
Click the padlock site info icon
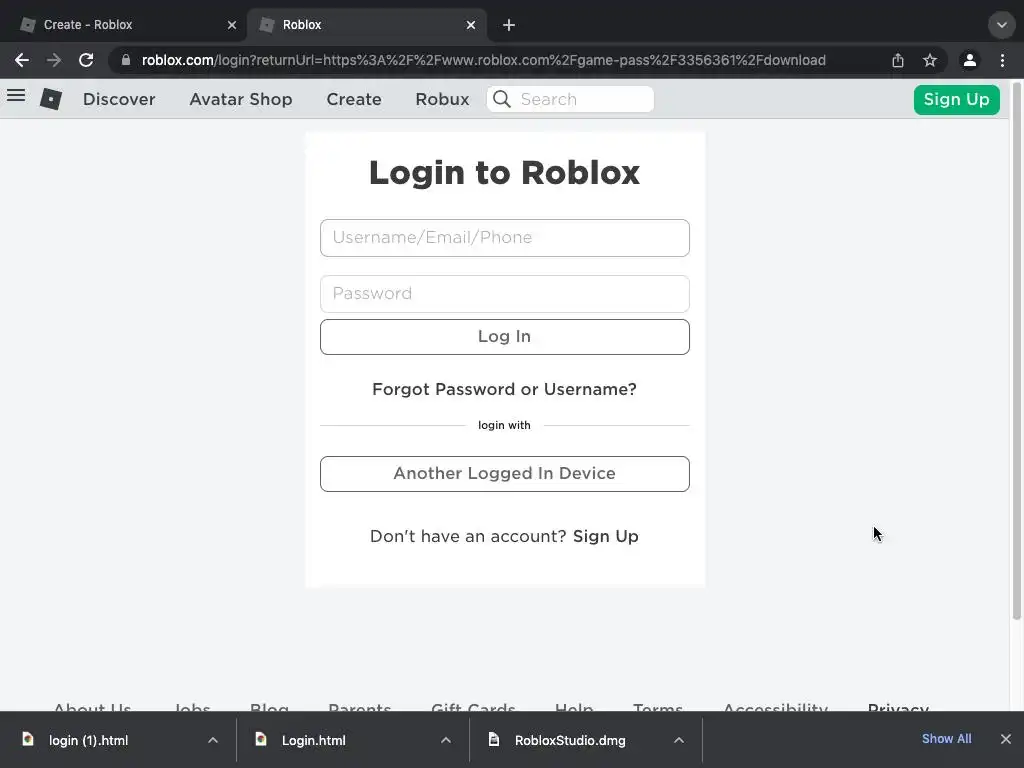pyautogui.click(x=126, y=60)
